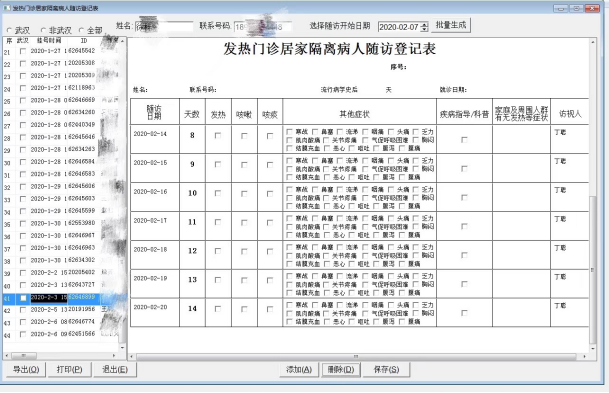Tick the checkbox for patient row 42
Screen dimensions: 609x393
pyautogui.click(x=23, y=310)
